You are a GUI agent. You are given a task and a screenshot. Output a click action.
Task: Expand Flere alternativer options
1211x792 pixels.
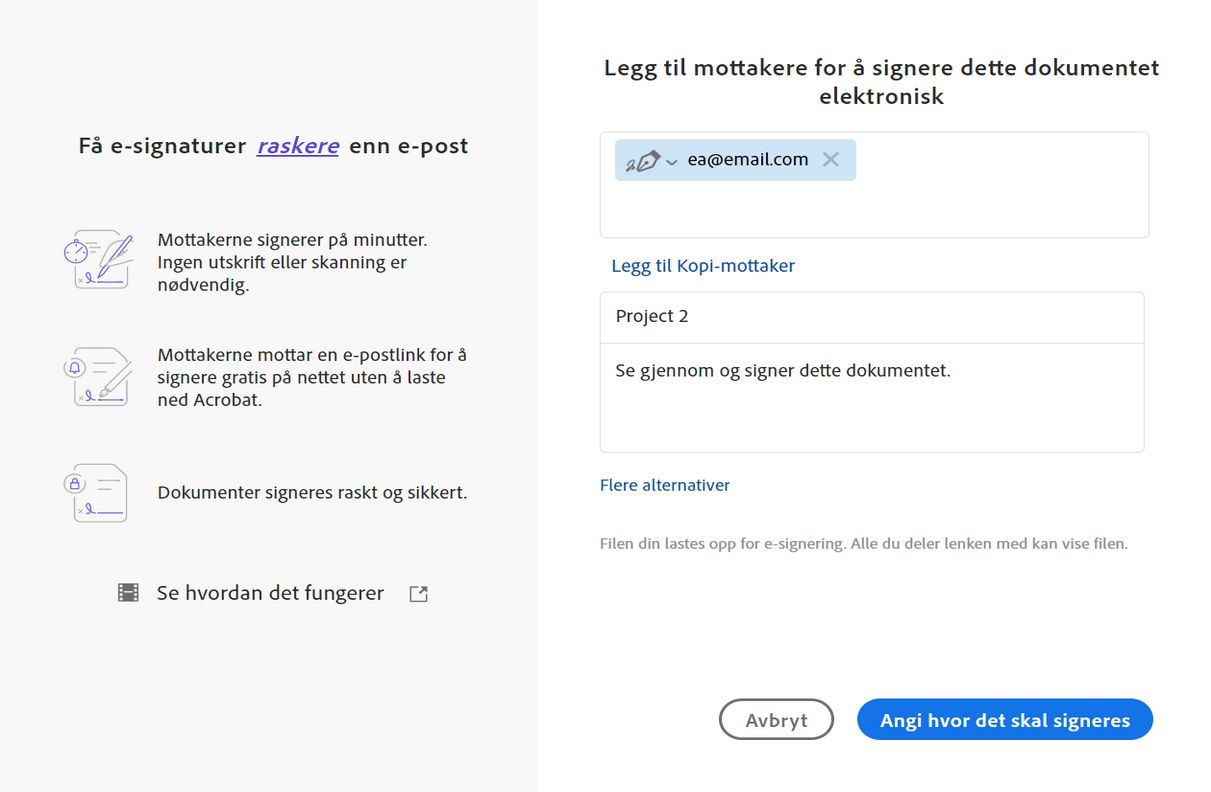click(x=665, y=485)
